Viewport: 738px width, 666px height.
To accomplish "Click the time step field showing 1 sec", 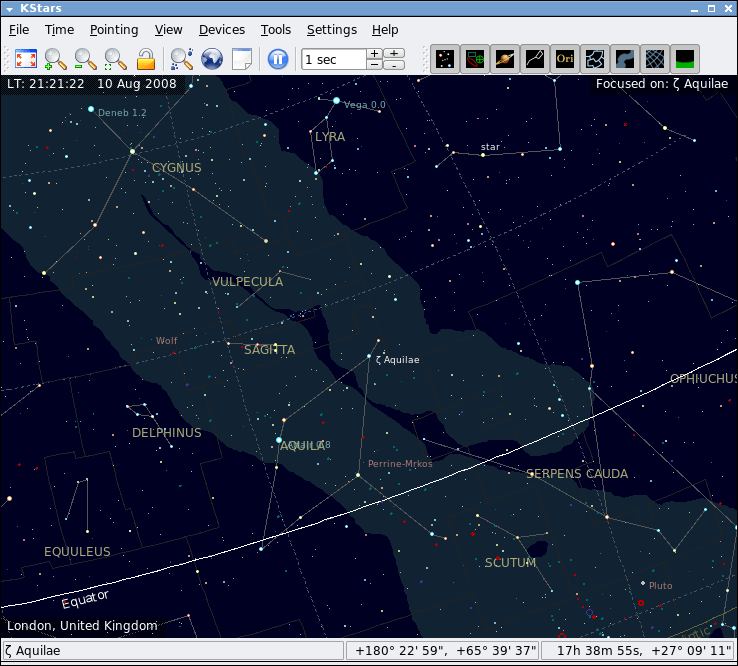I will click(333, 59).
